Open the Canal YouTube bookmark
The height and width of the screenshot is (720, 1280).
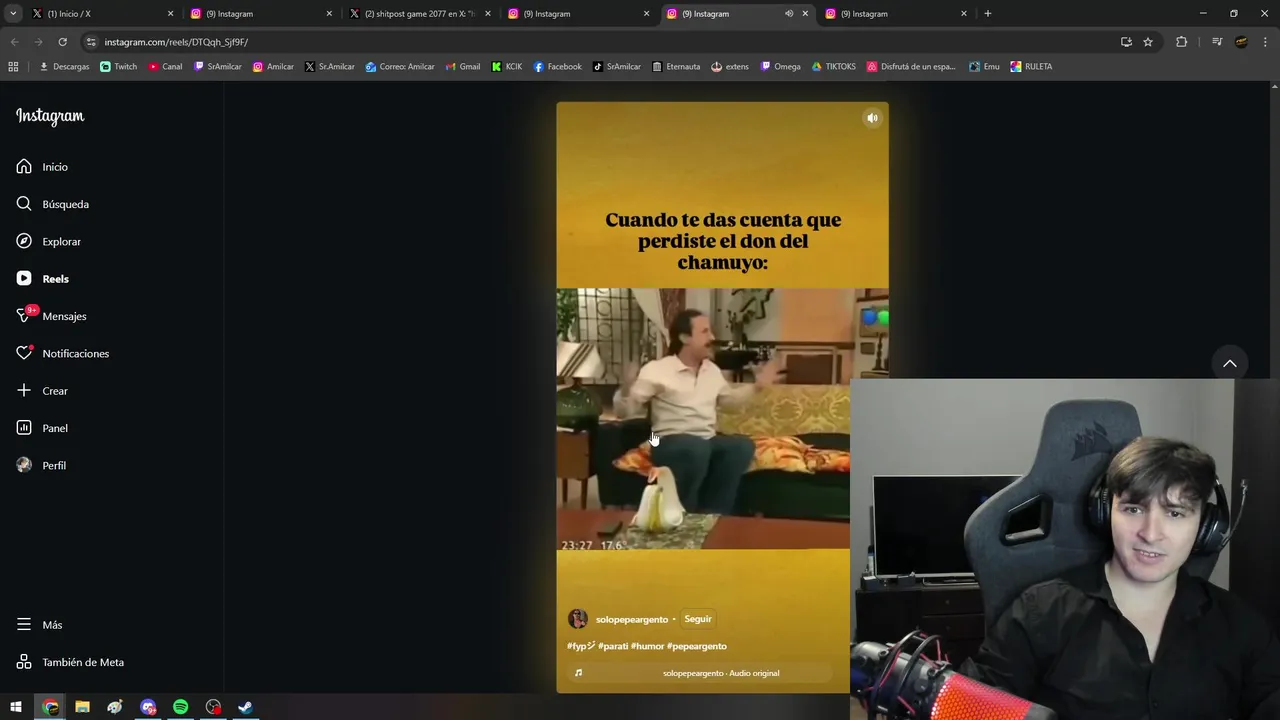(x=165, y=67)
